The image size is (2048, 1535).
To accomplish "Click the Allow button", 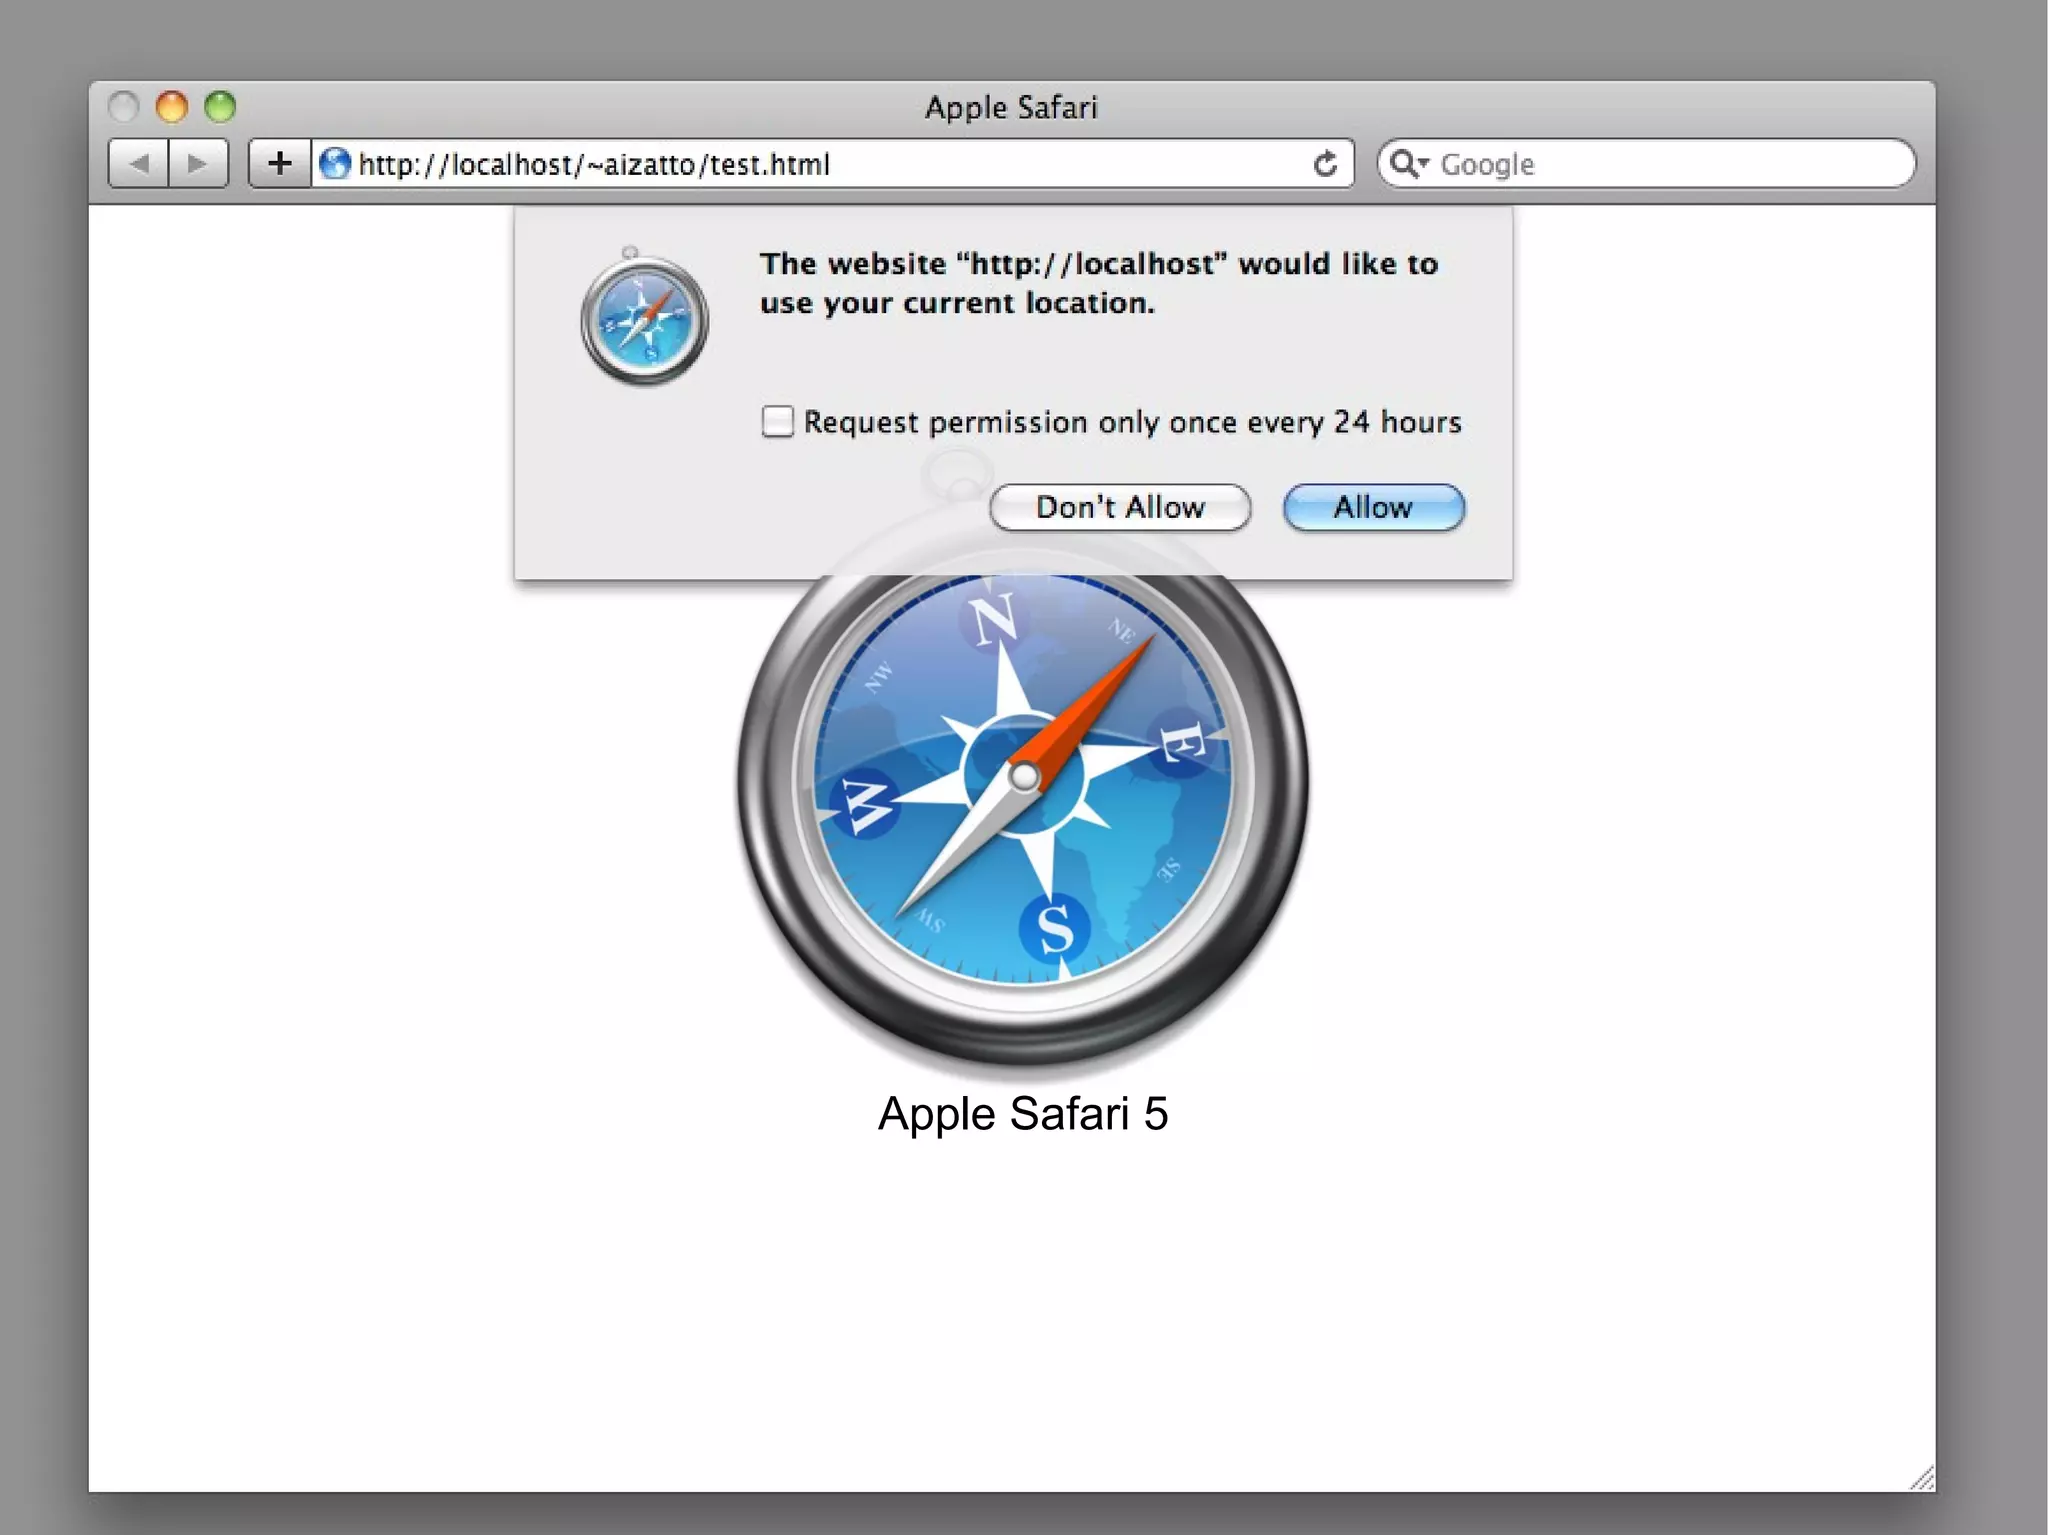I will pyautogui.click(x=1374, y=508).
